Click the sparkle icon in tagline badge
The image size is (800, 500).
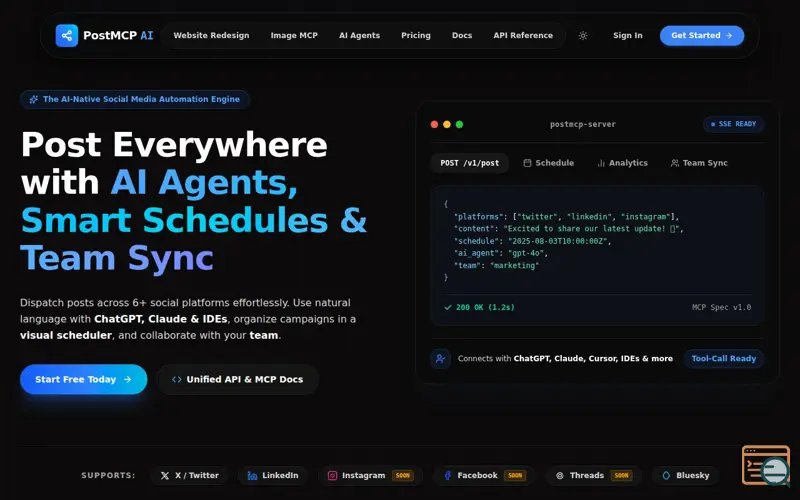point(34,99)
